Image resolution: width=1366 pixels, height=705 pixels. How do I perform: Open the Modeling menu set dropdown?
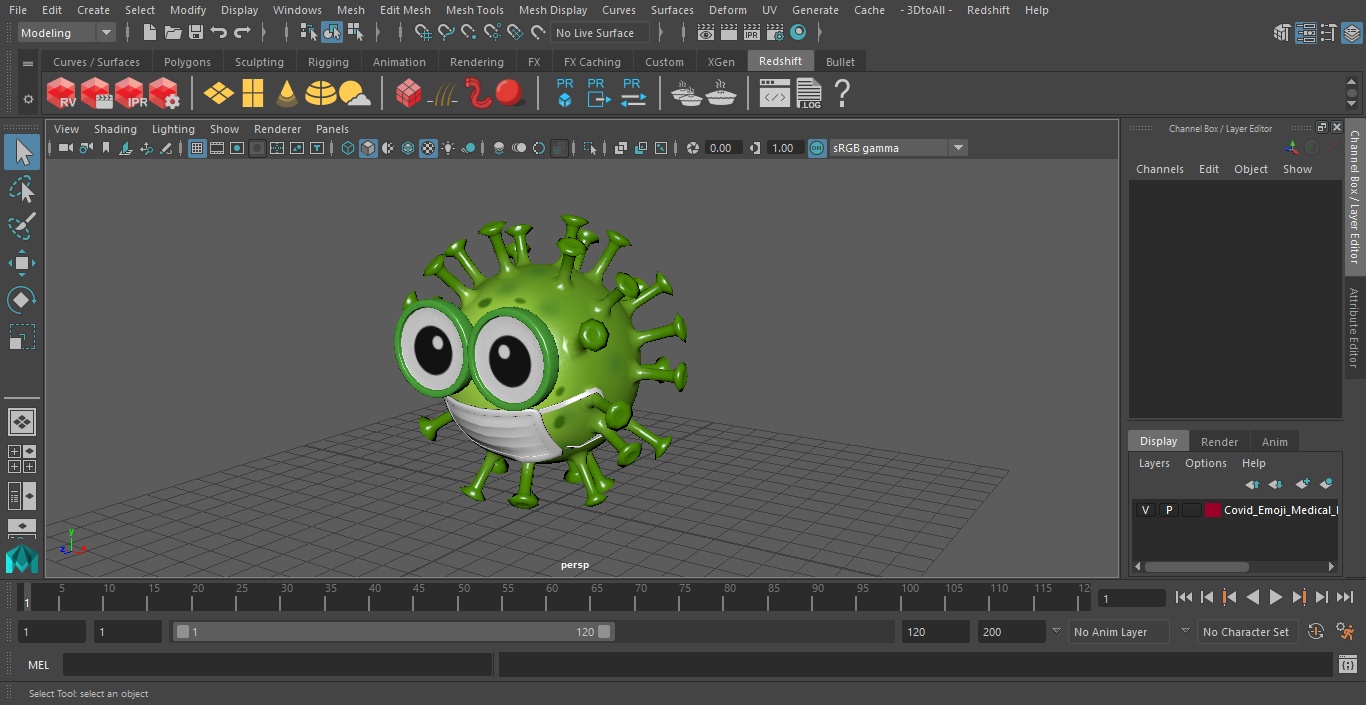[x=67, y=33]
